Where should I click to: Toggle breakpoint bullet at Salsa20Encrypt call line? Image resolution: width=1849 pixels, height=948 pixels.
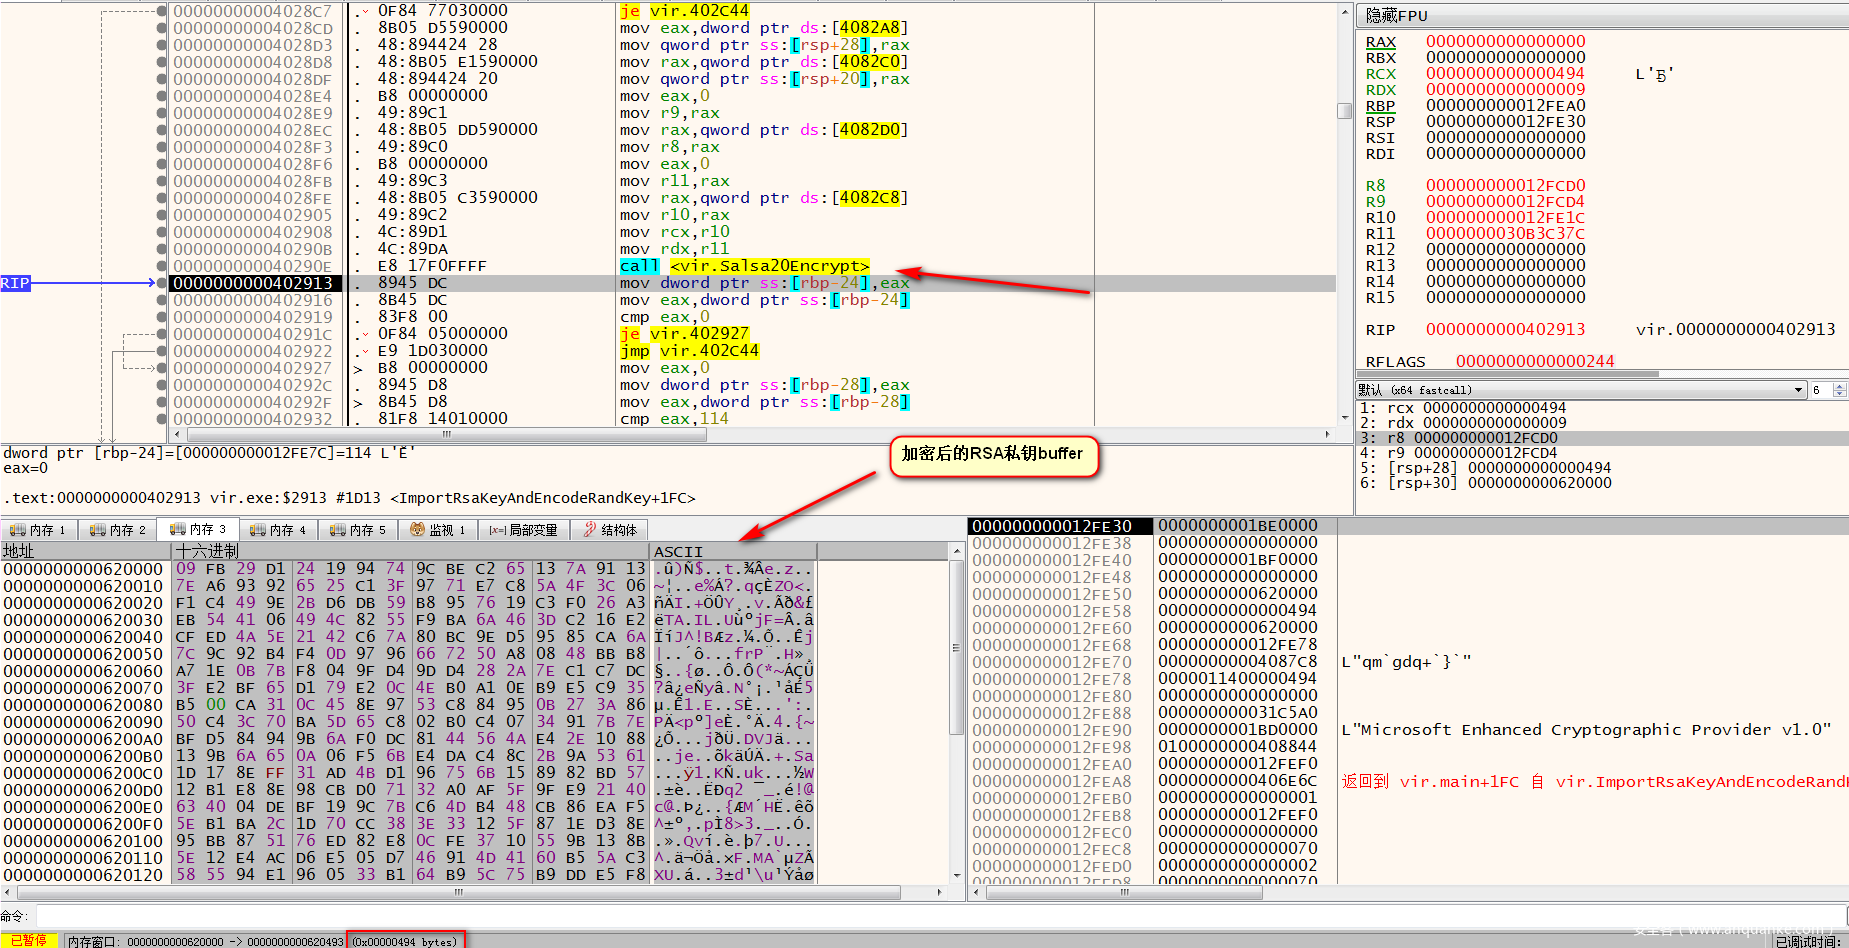tap(162, 266)
